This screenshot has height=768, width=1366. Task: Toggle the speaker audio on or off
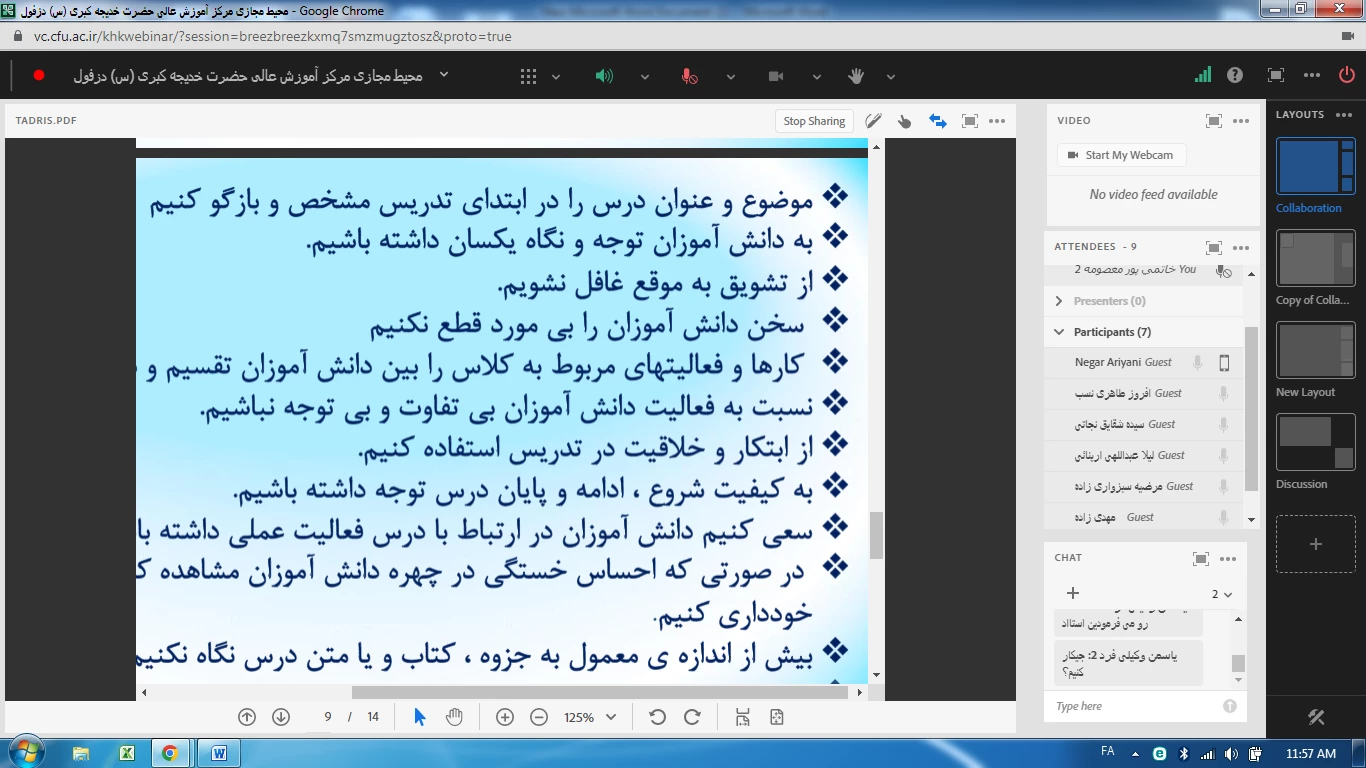pyautogui.click(x=604, y=76)
